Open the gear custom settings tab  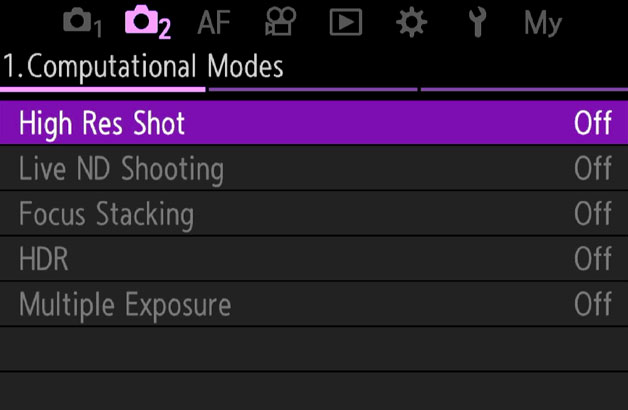pyautogui.click(x=410, y=22)
